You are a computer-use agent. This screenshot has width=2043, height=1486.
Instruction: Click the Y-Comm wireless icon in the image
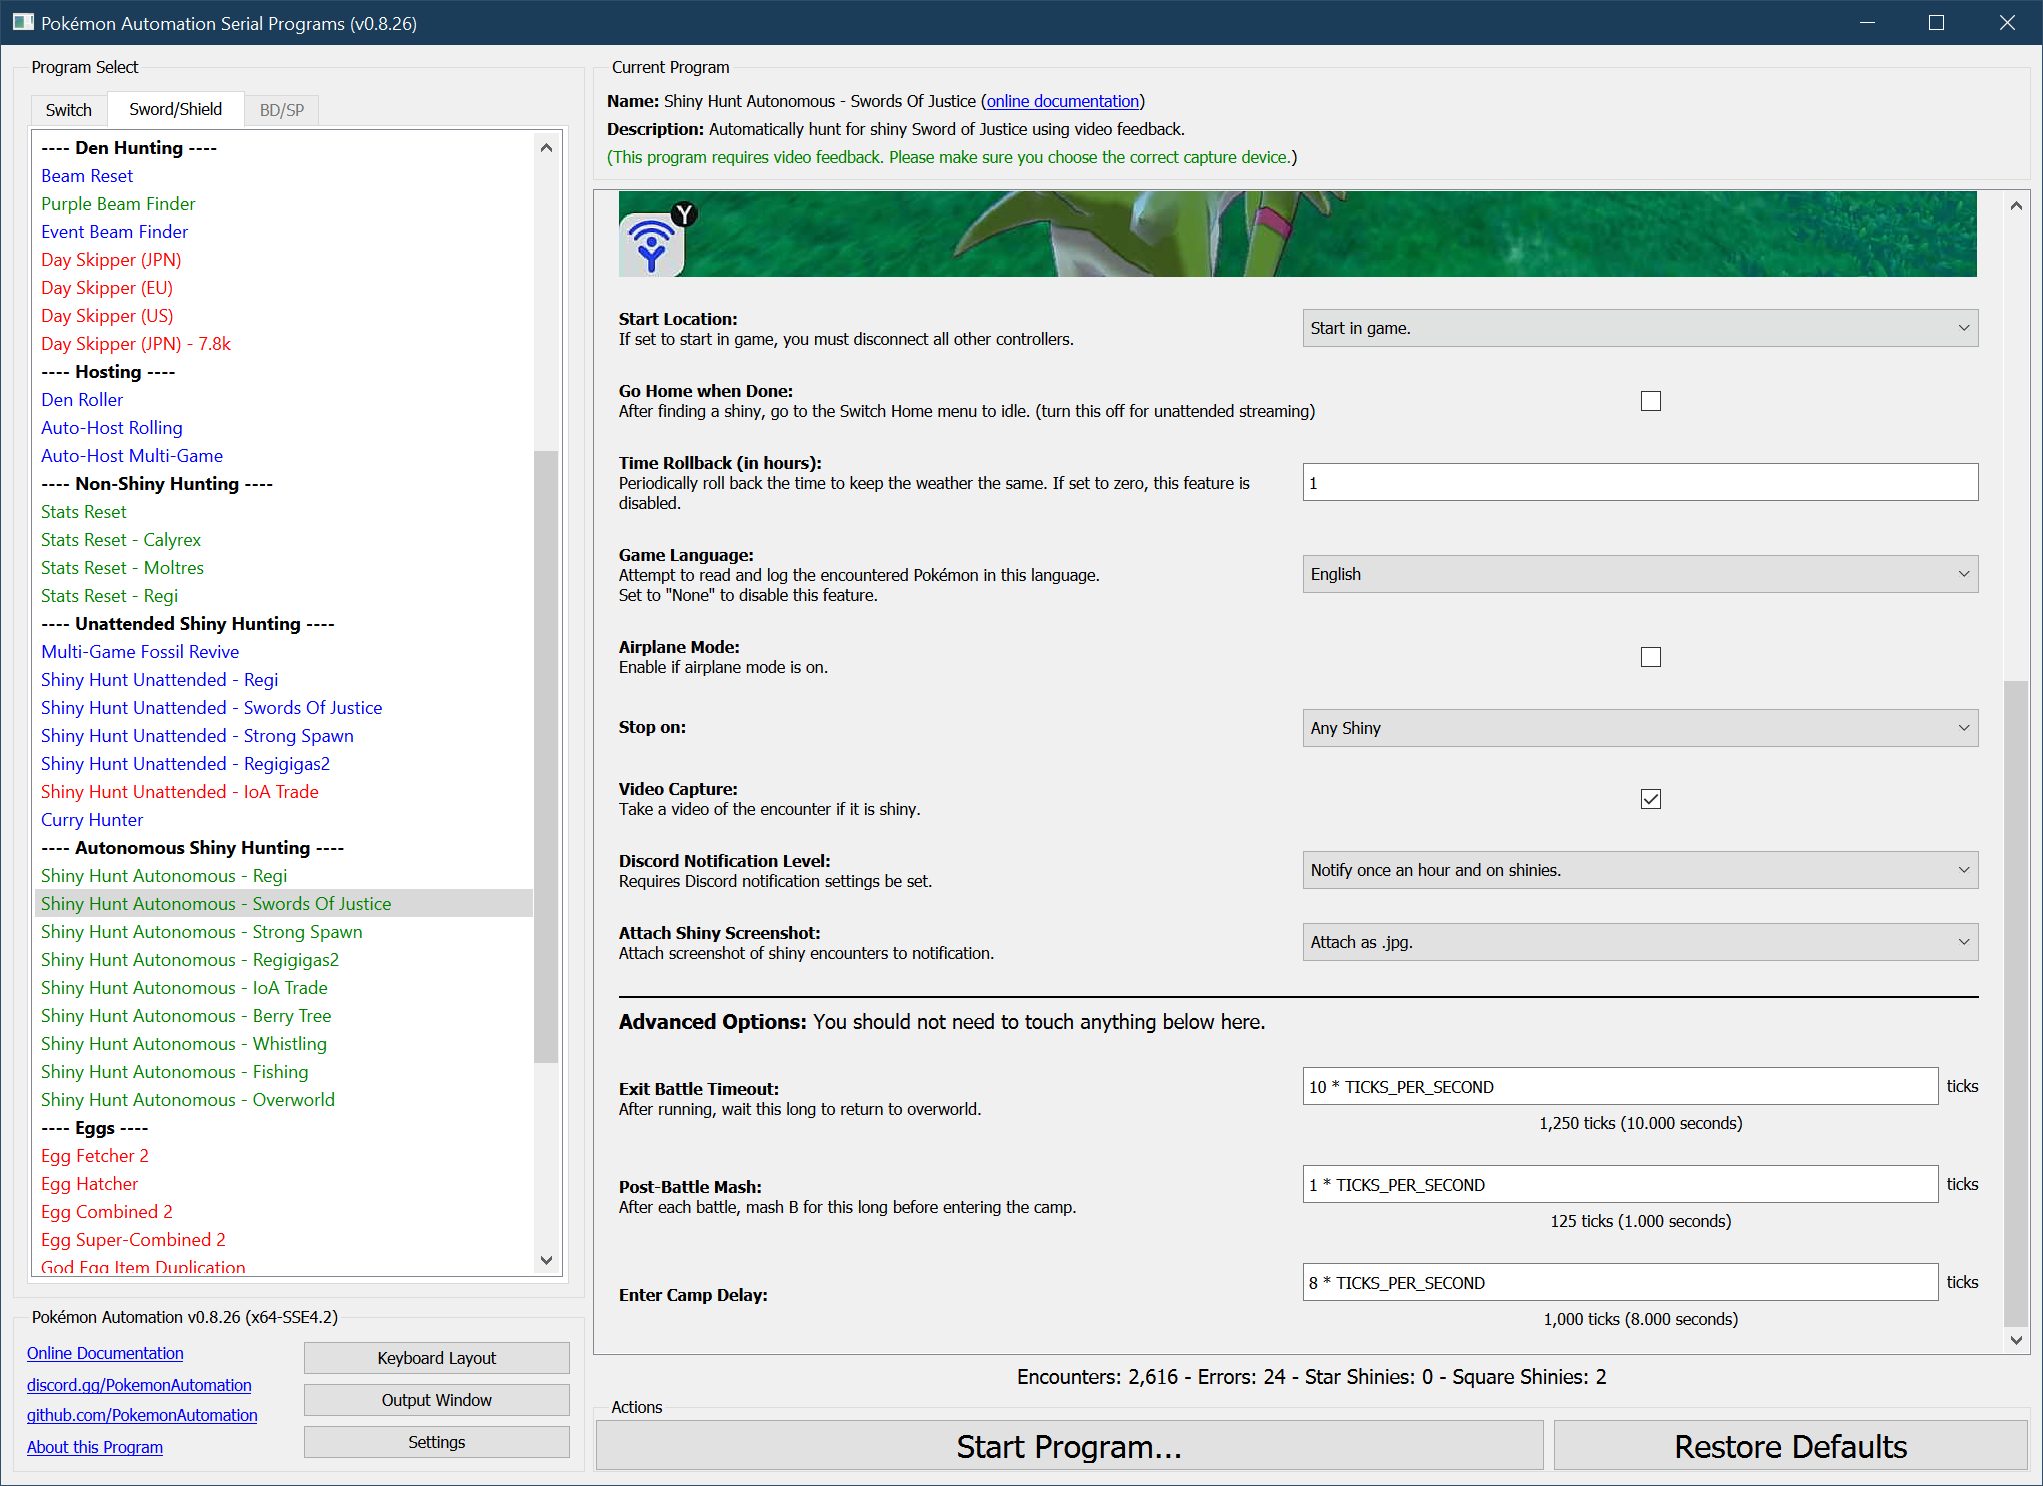(x=652, y=245)
